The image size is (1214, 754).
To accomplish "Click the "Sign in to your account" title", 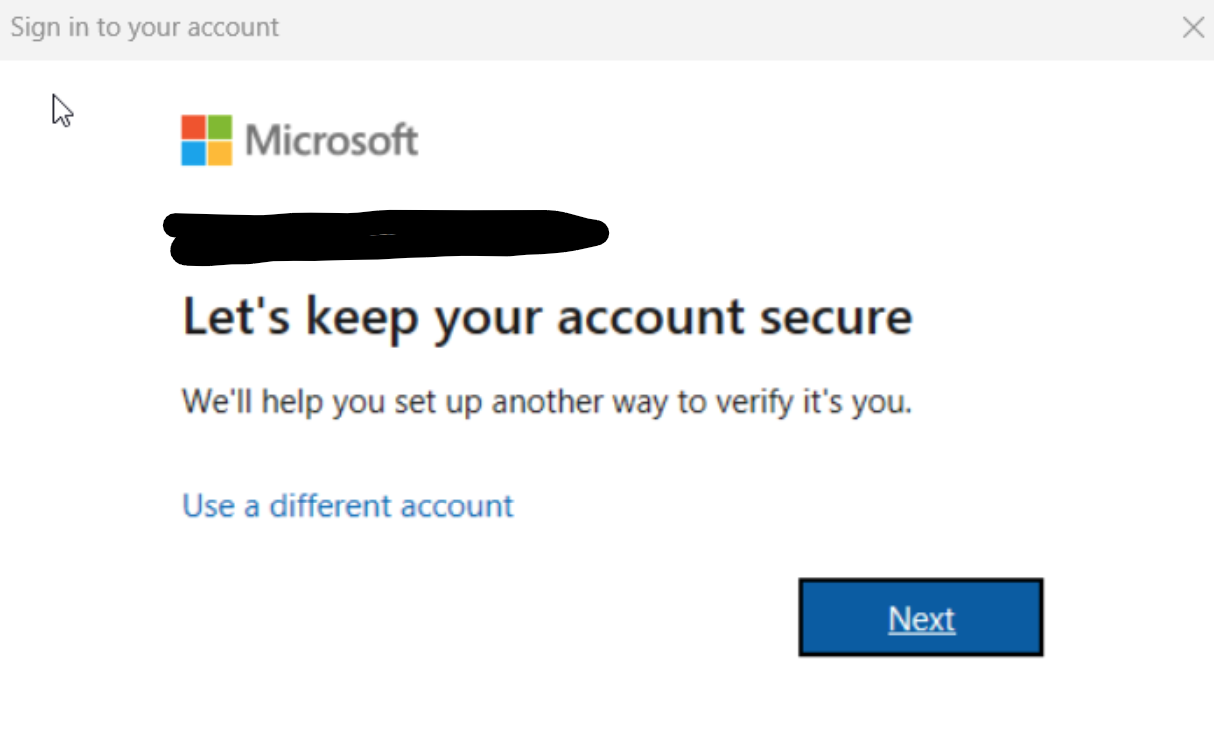I will (145, 27).
